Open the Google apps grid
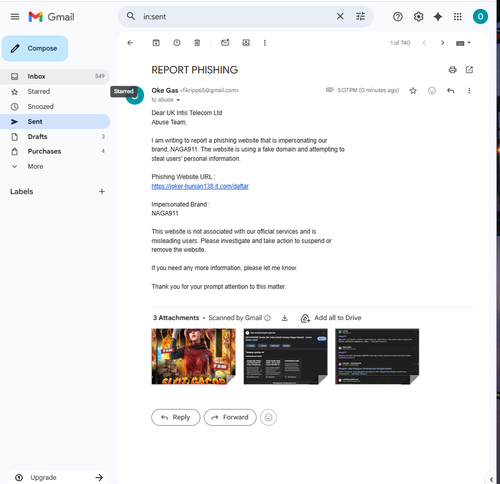Viewport: 500px width, 484px height. click(458, 16)
